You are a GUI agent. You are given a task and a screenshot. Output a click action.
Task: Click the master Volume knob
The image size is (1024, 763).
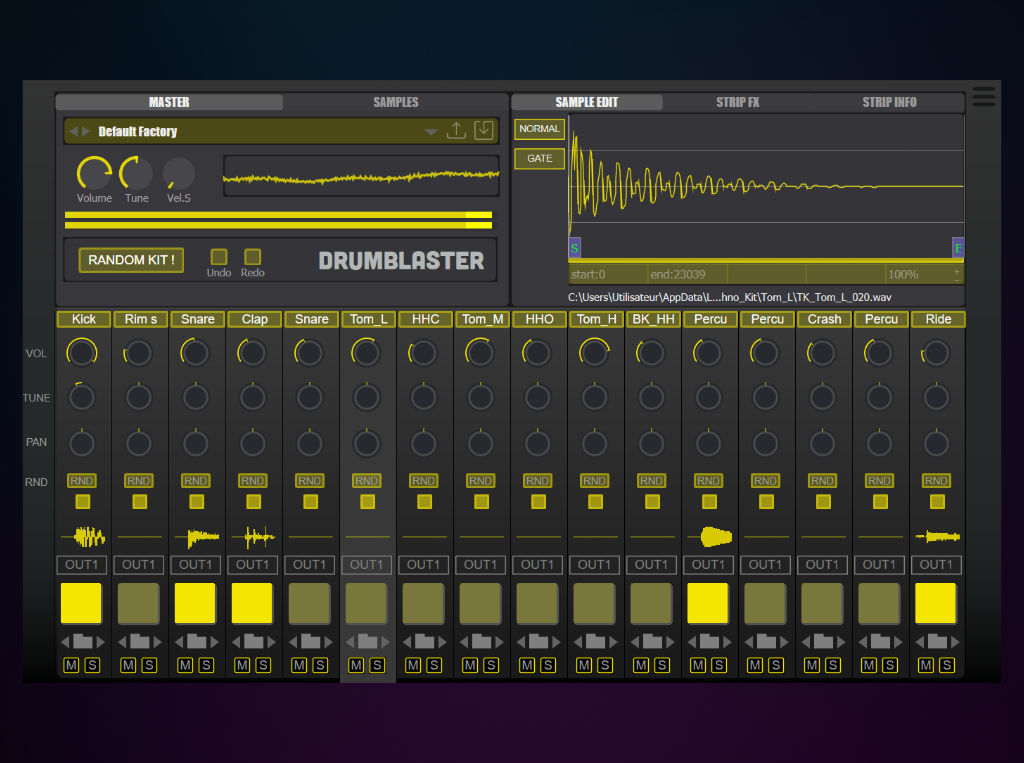(94, 173)
